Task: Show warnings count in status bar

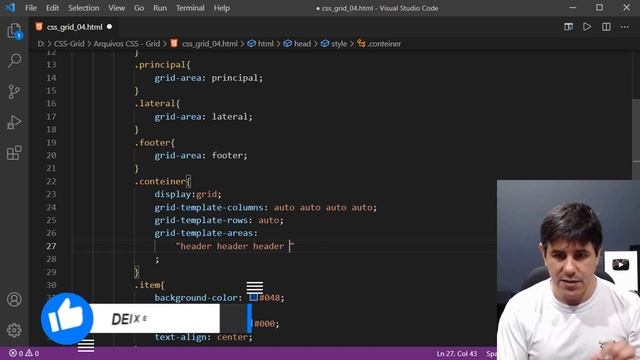Action: [x=32, y=353]
